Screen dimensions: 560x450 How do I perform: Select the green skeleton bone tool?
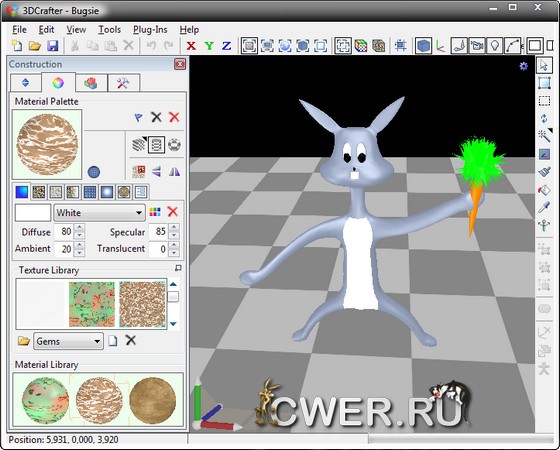tap(544, 225)
